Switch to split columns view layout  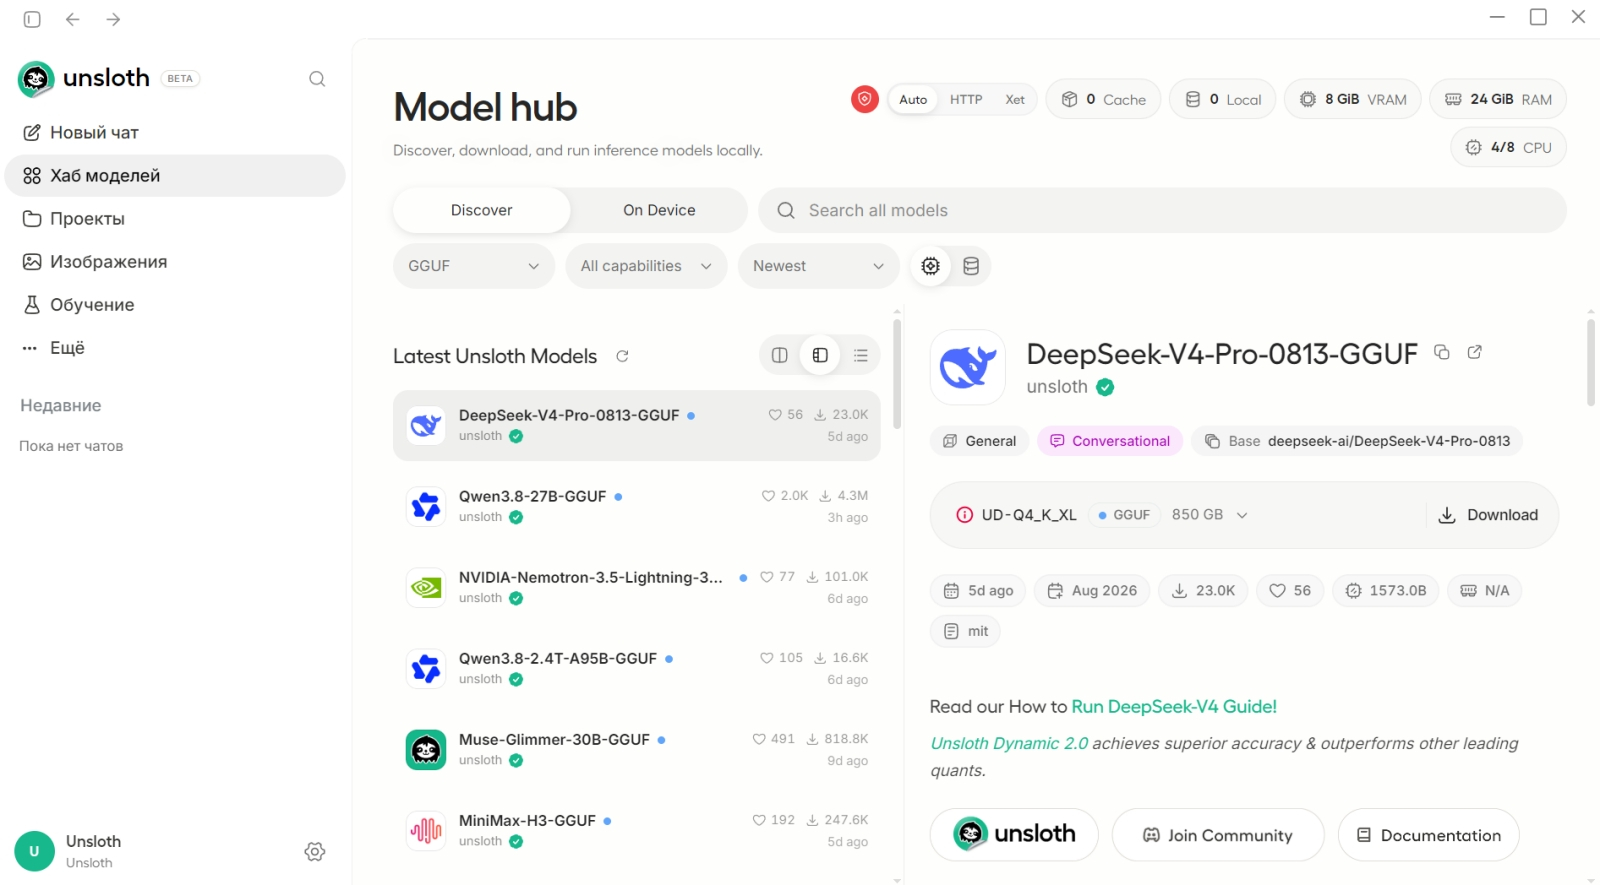(x=780, y=355)
